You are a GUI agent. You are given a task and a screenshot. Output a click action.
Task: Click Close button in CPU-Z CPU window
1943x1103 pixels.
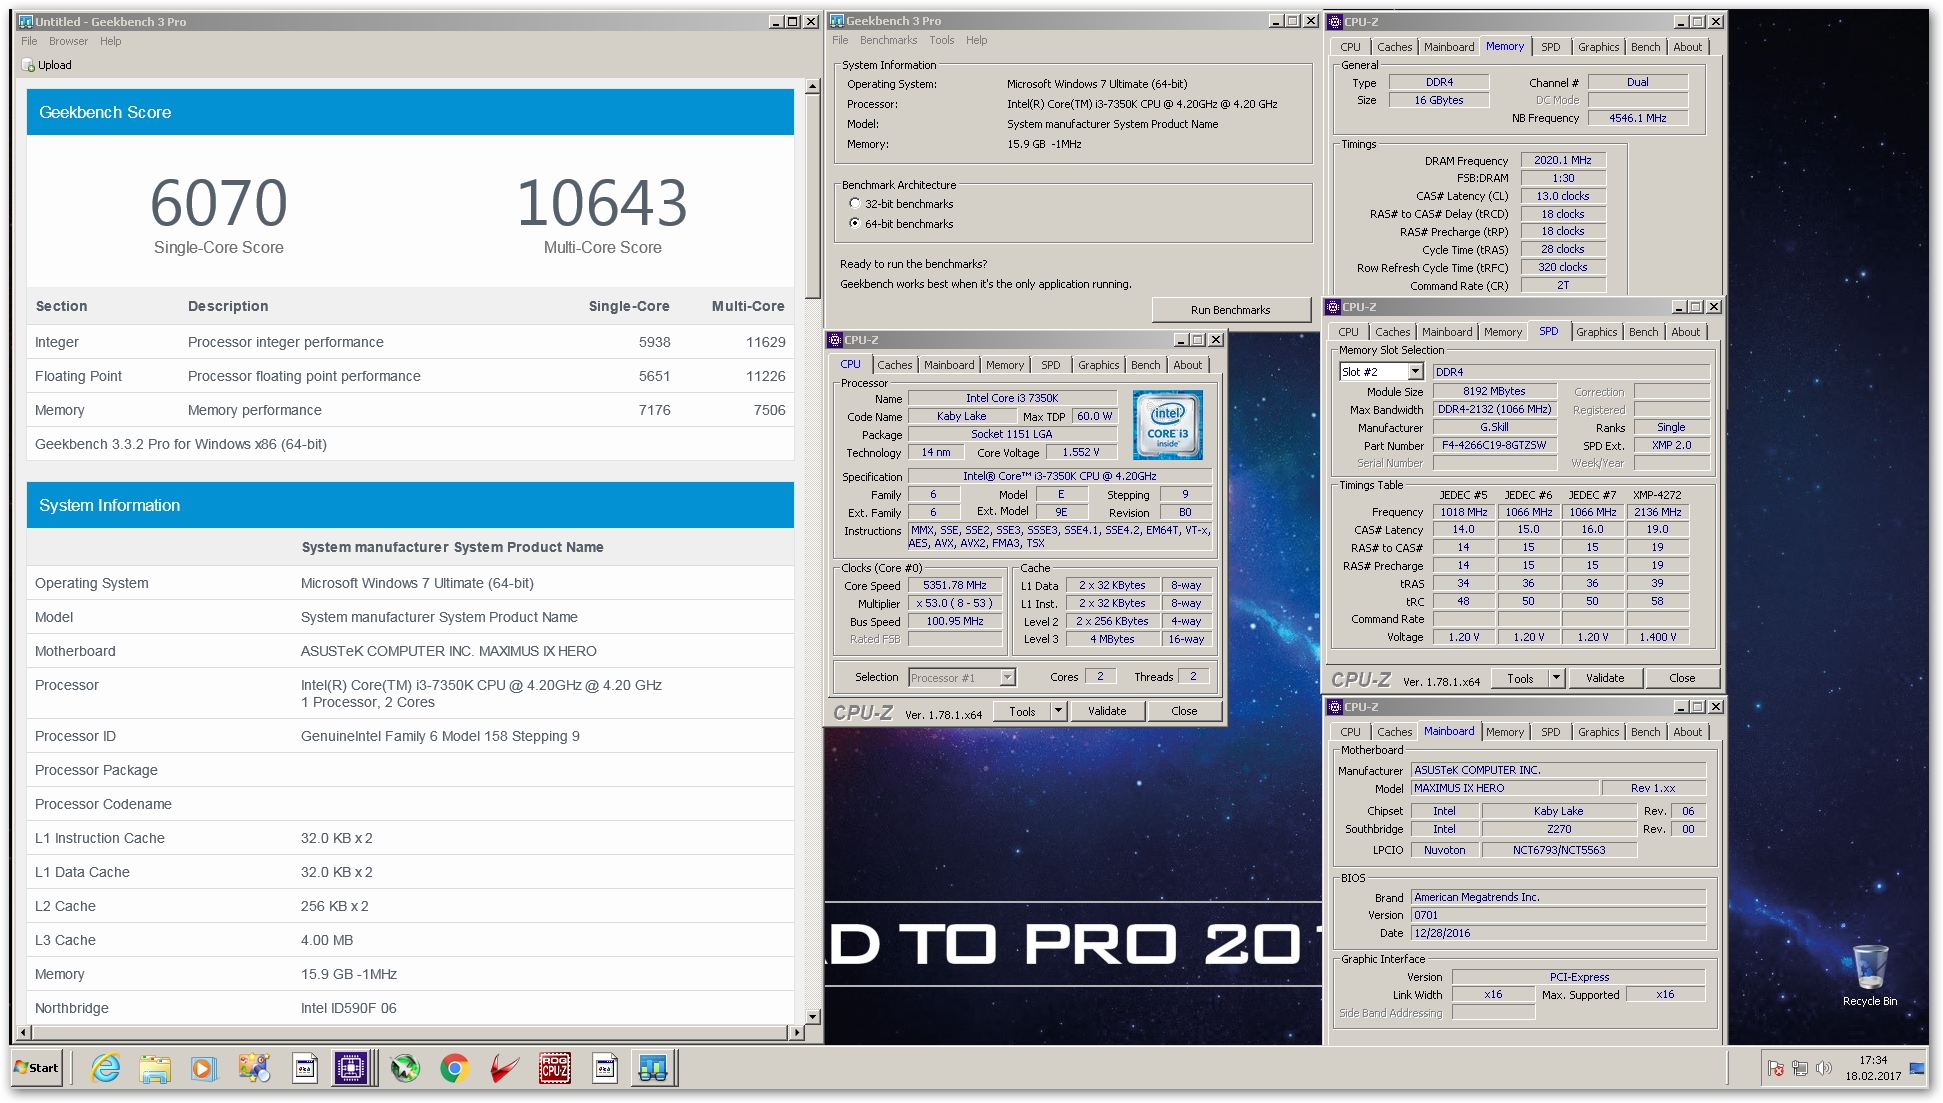click(1184, 711)
